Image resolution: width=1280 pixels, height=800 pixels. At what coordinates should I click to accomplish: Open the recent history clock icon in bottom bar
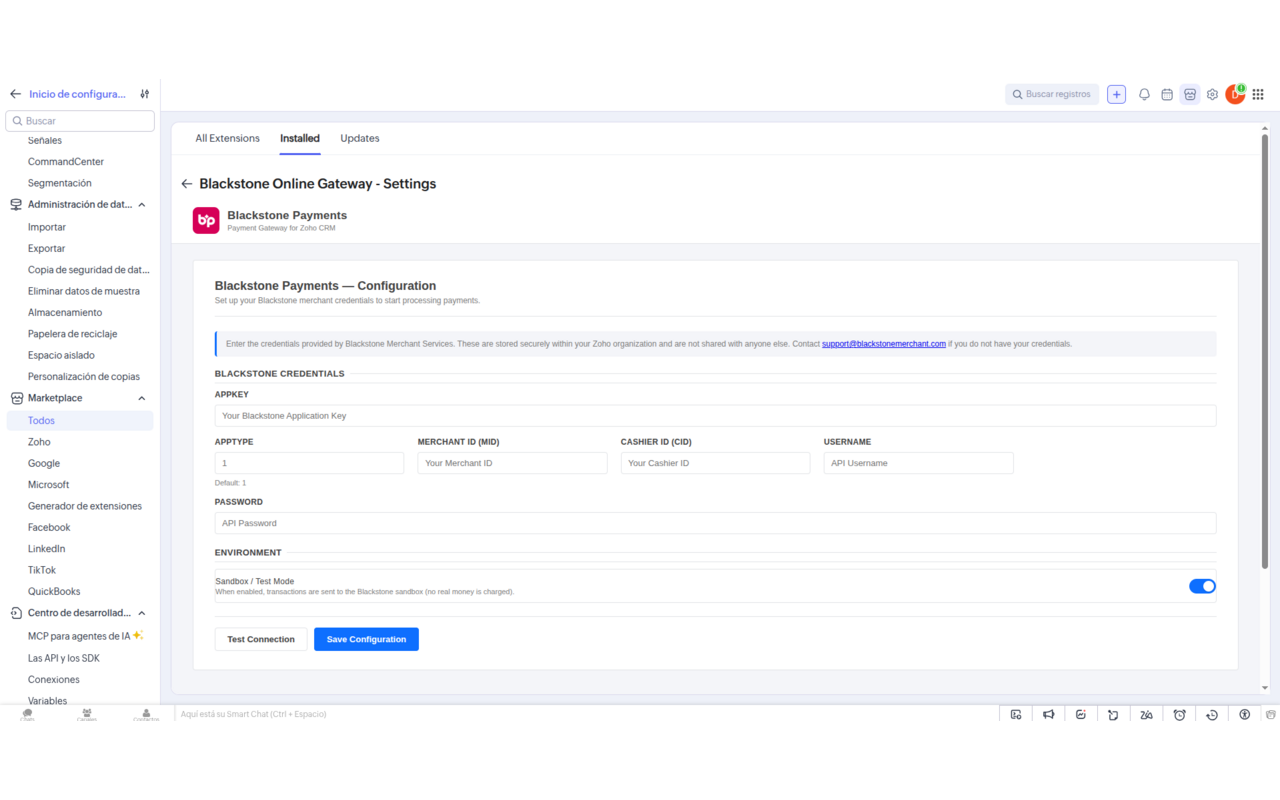1212,714
